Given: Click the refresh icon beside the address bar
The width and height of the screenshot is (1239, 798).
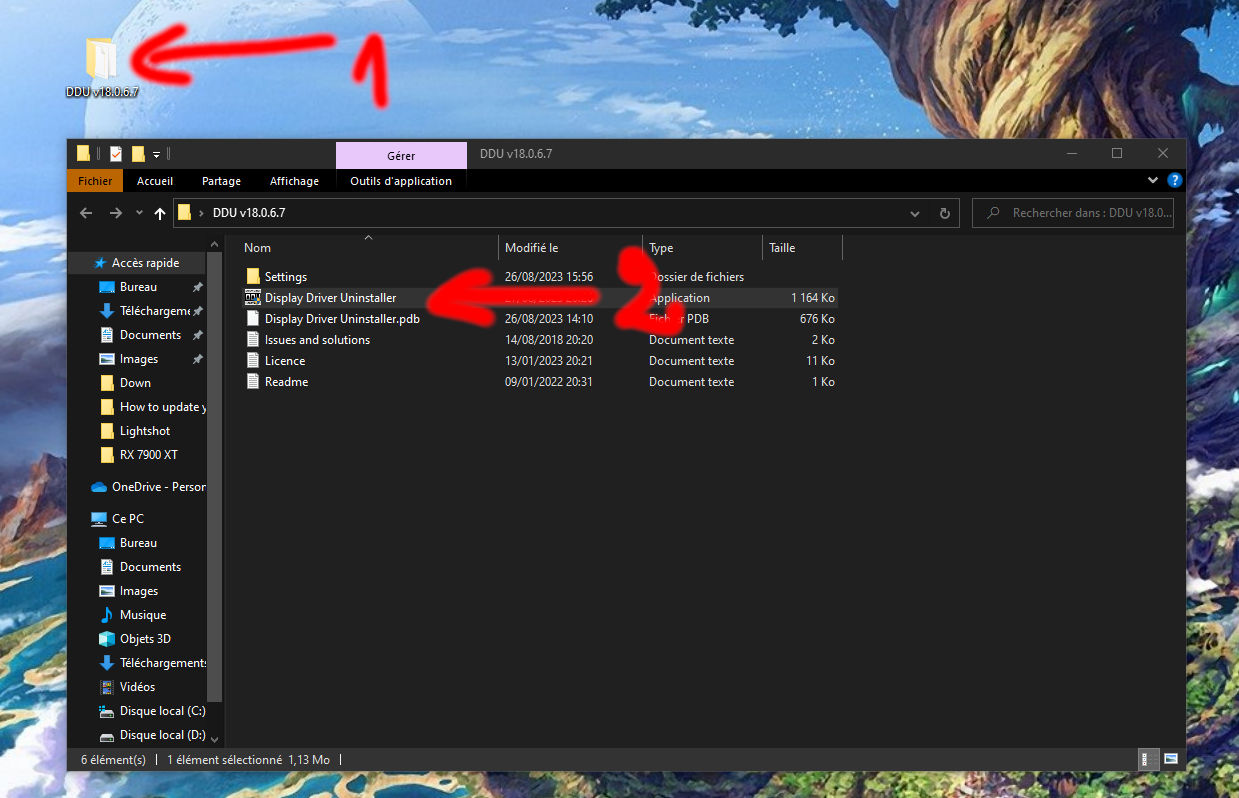Looking at the screenshot, I should [944, 213].
